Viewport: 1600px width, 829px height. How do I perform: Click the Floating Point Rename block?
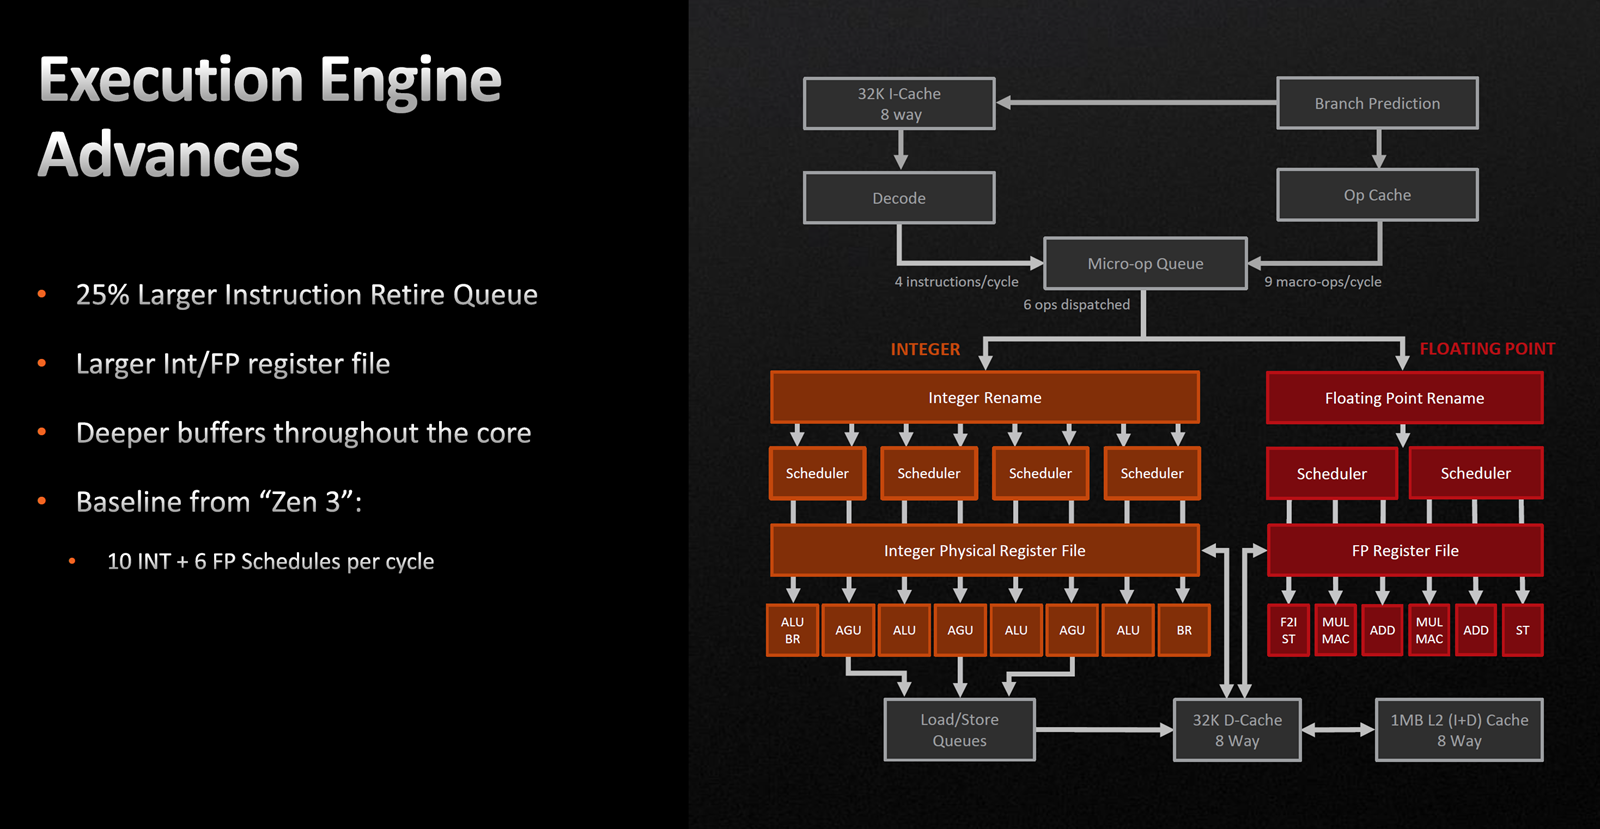(1404, 398)
